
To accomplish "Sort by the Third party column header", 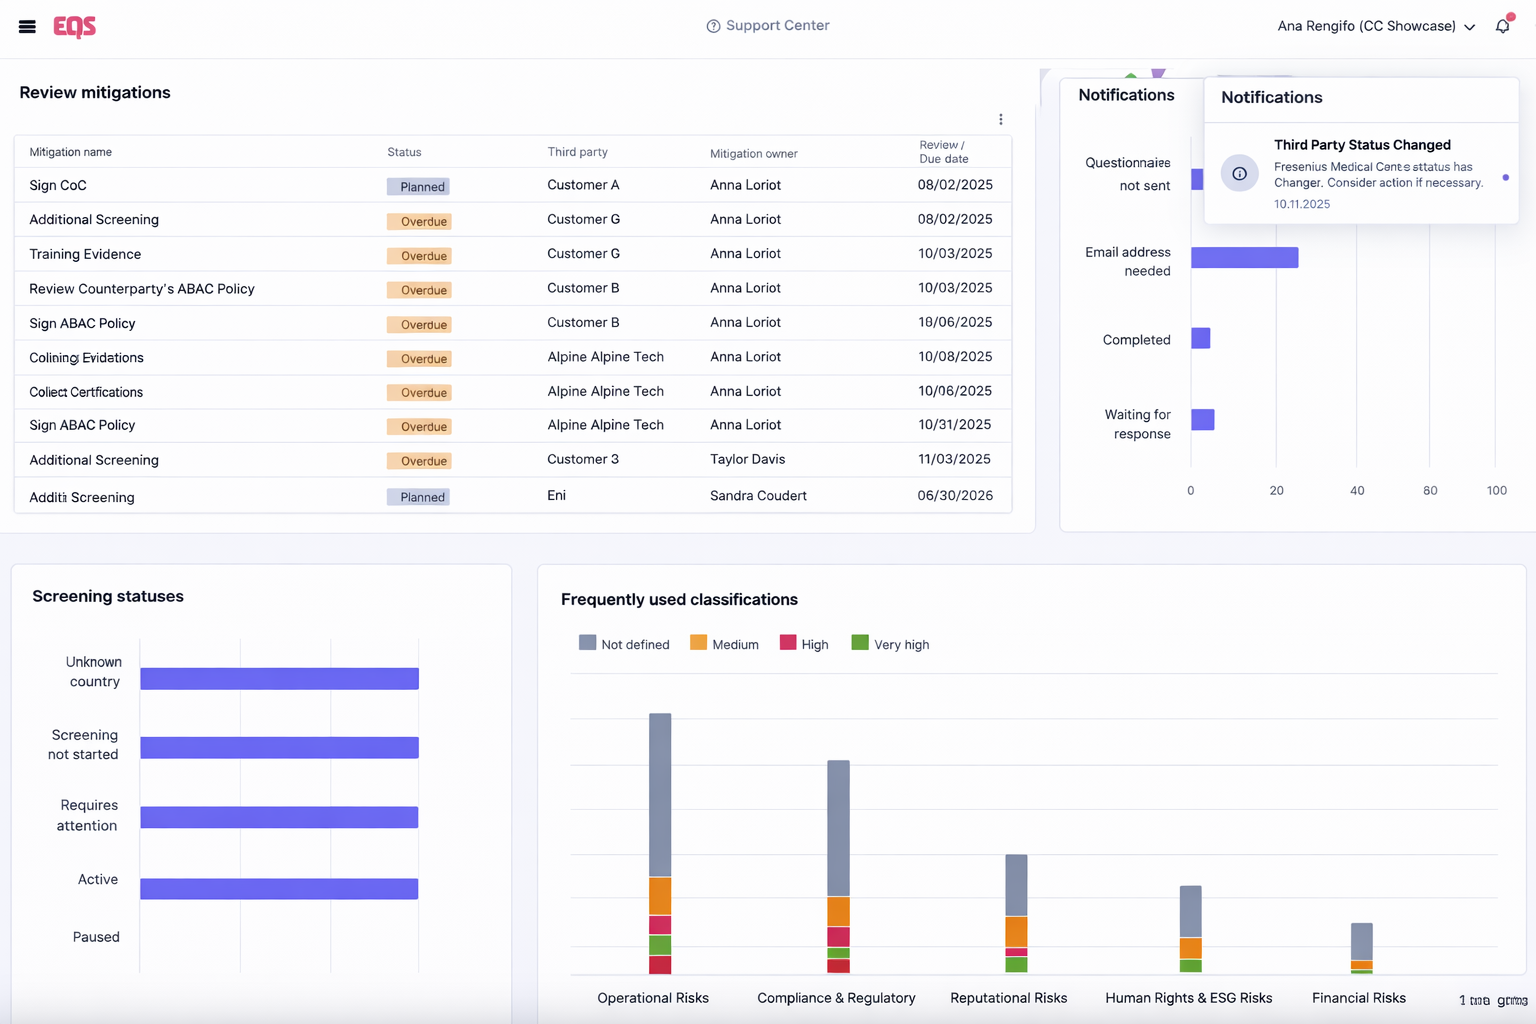I will click(x=577, y=152).
